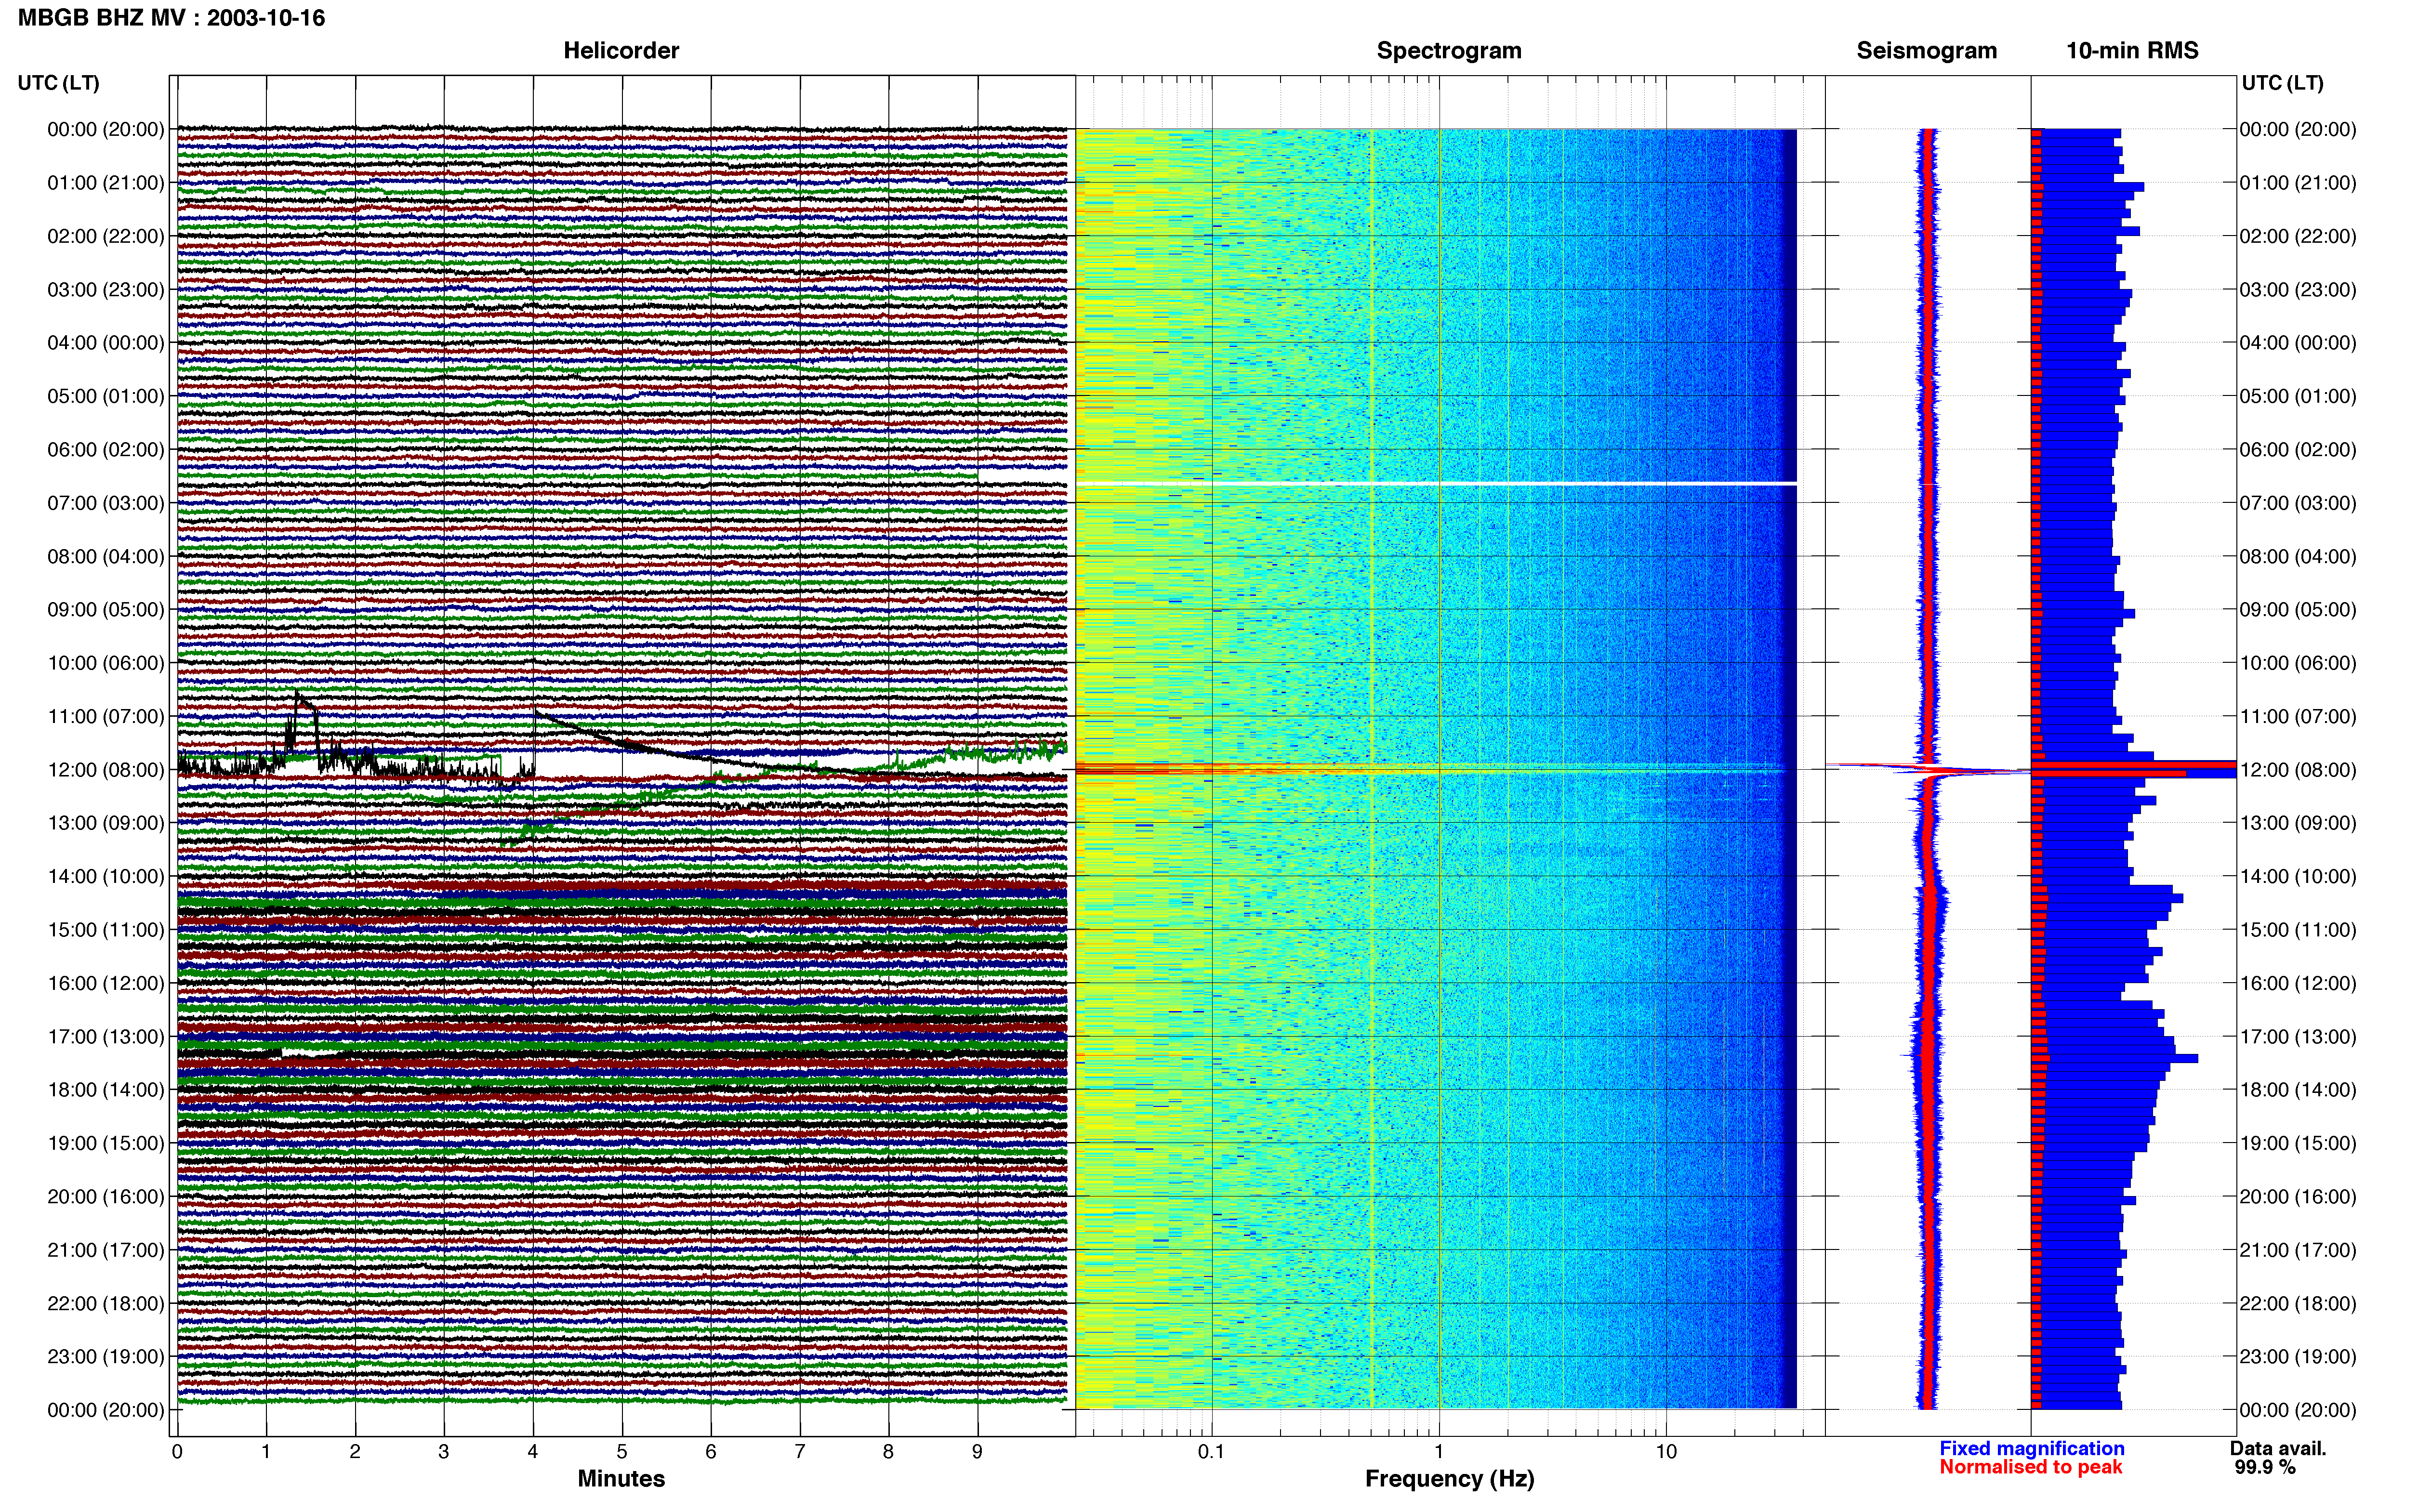Image resolution: width=2418 pixels, height=1512 pixels.
Task: Click the '99.9 %' data availability value
Action: pyautogui.click(x=2265, y=1468)
